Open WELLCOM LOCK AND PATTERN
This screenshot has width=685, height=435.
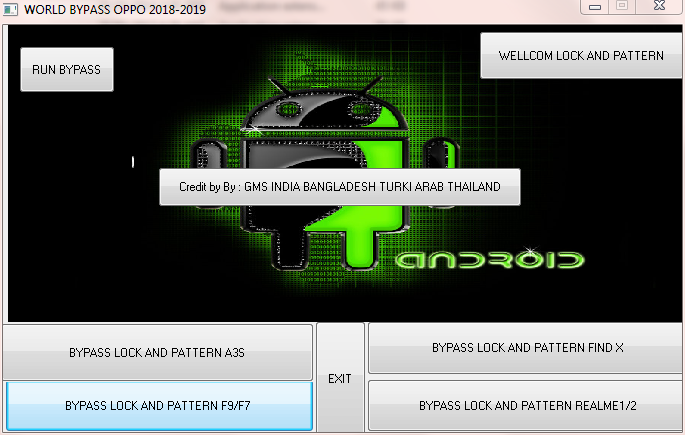[581, 55]
